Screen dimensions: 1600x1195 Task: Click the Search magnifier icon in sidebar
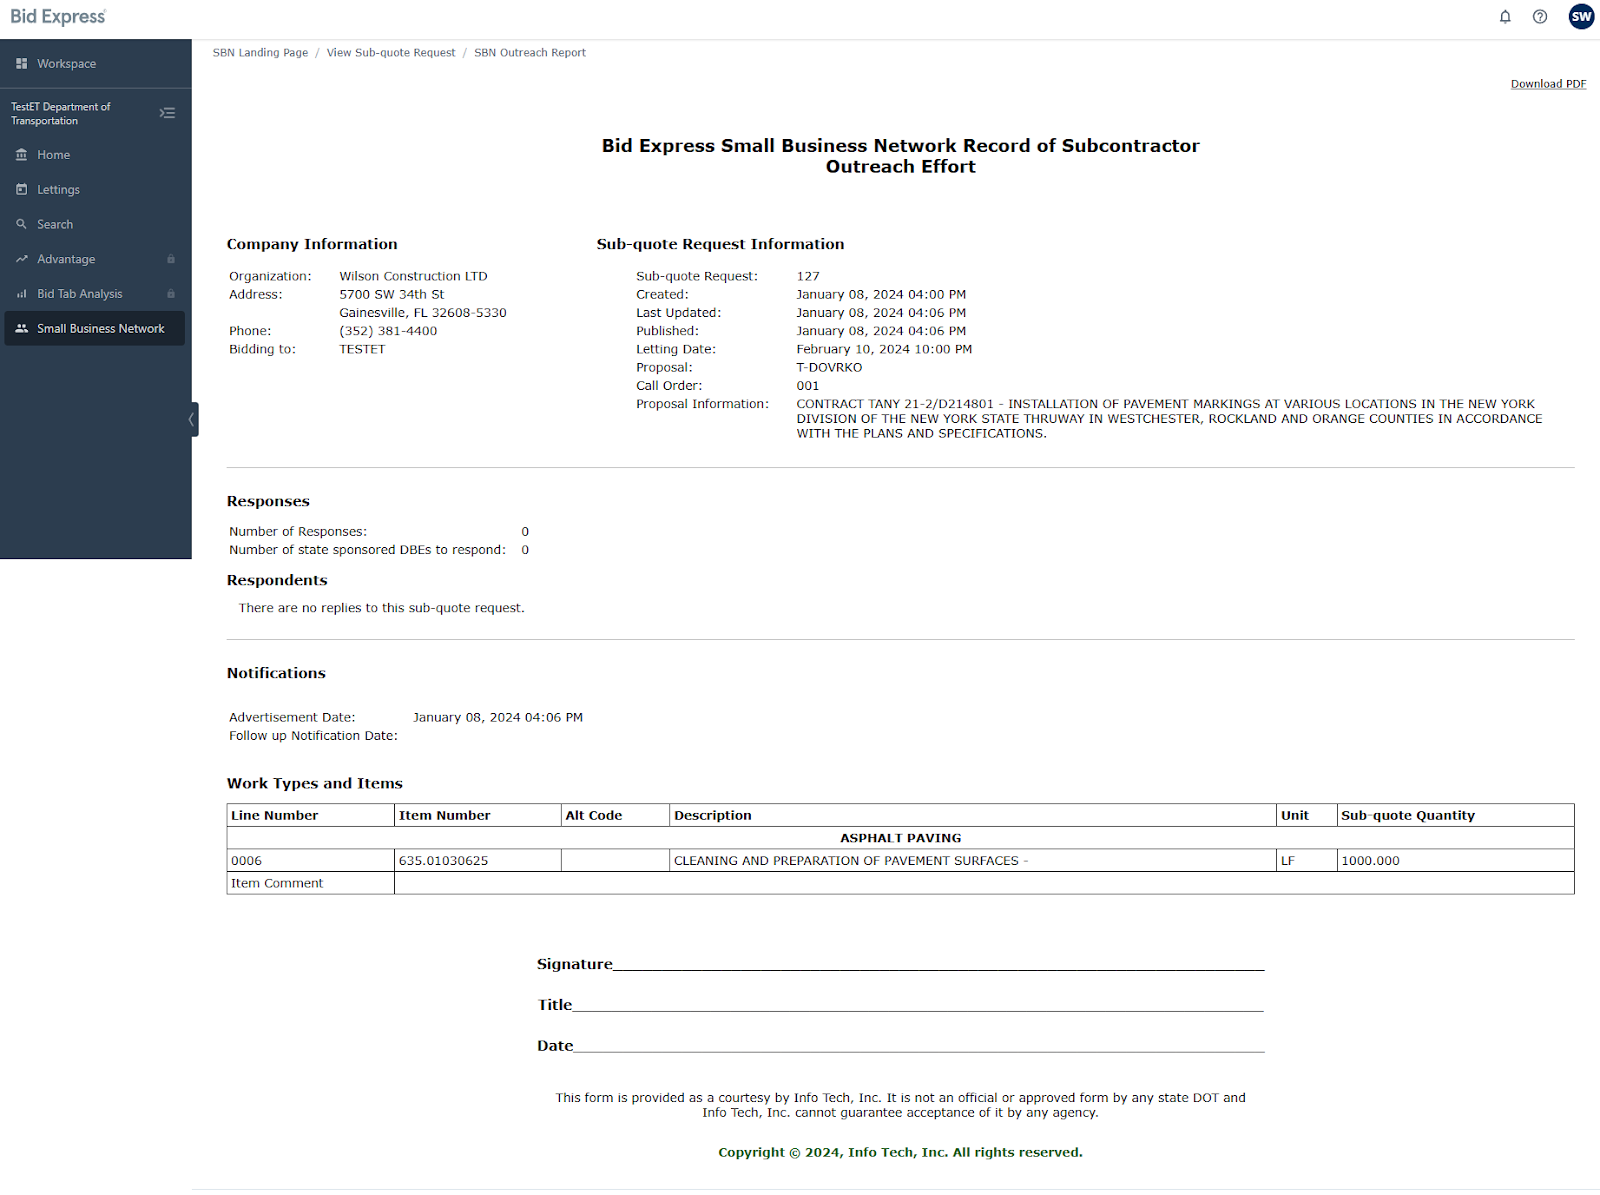22,225
